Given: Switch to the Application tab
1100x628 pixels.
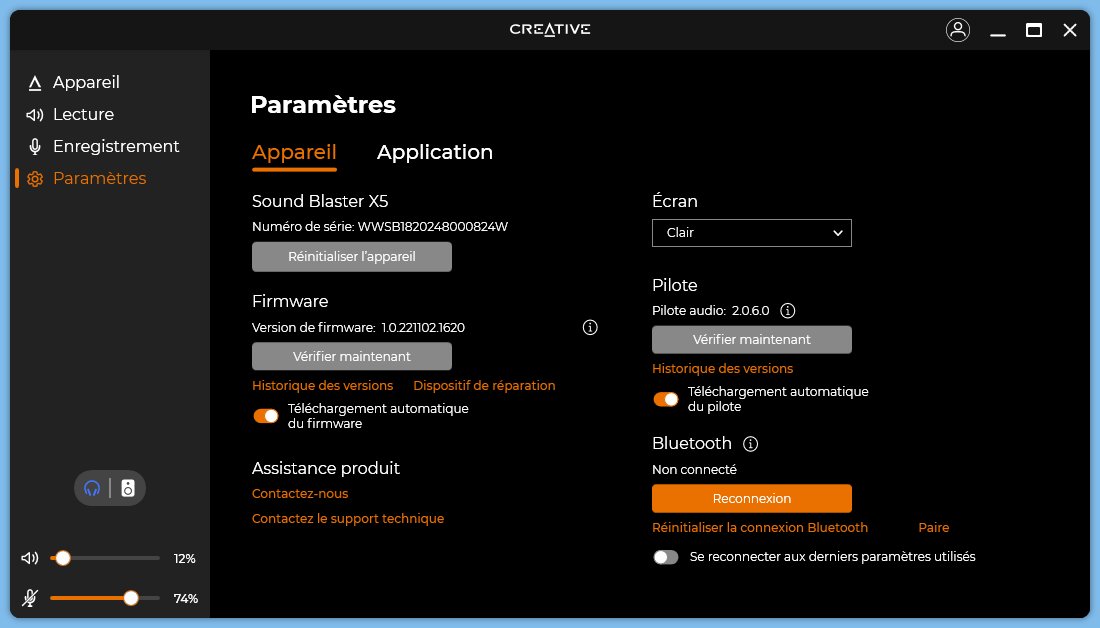Looking at the screenshot, I should (x=434, y=152).
